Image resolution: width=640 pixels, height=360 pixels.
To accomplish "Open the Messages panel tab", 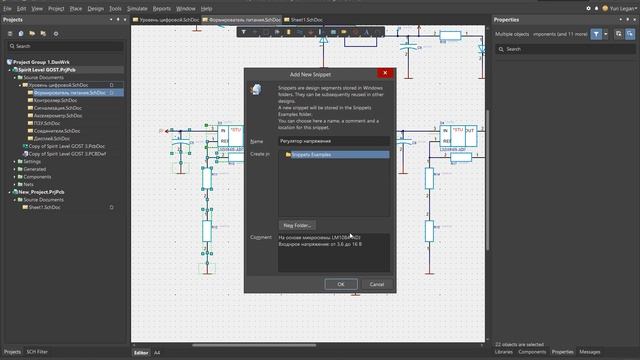I will [589, 352].
